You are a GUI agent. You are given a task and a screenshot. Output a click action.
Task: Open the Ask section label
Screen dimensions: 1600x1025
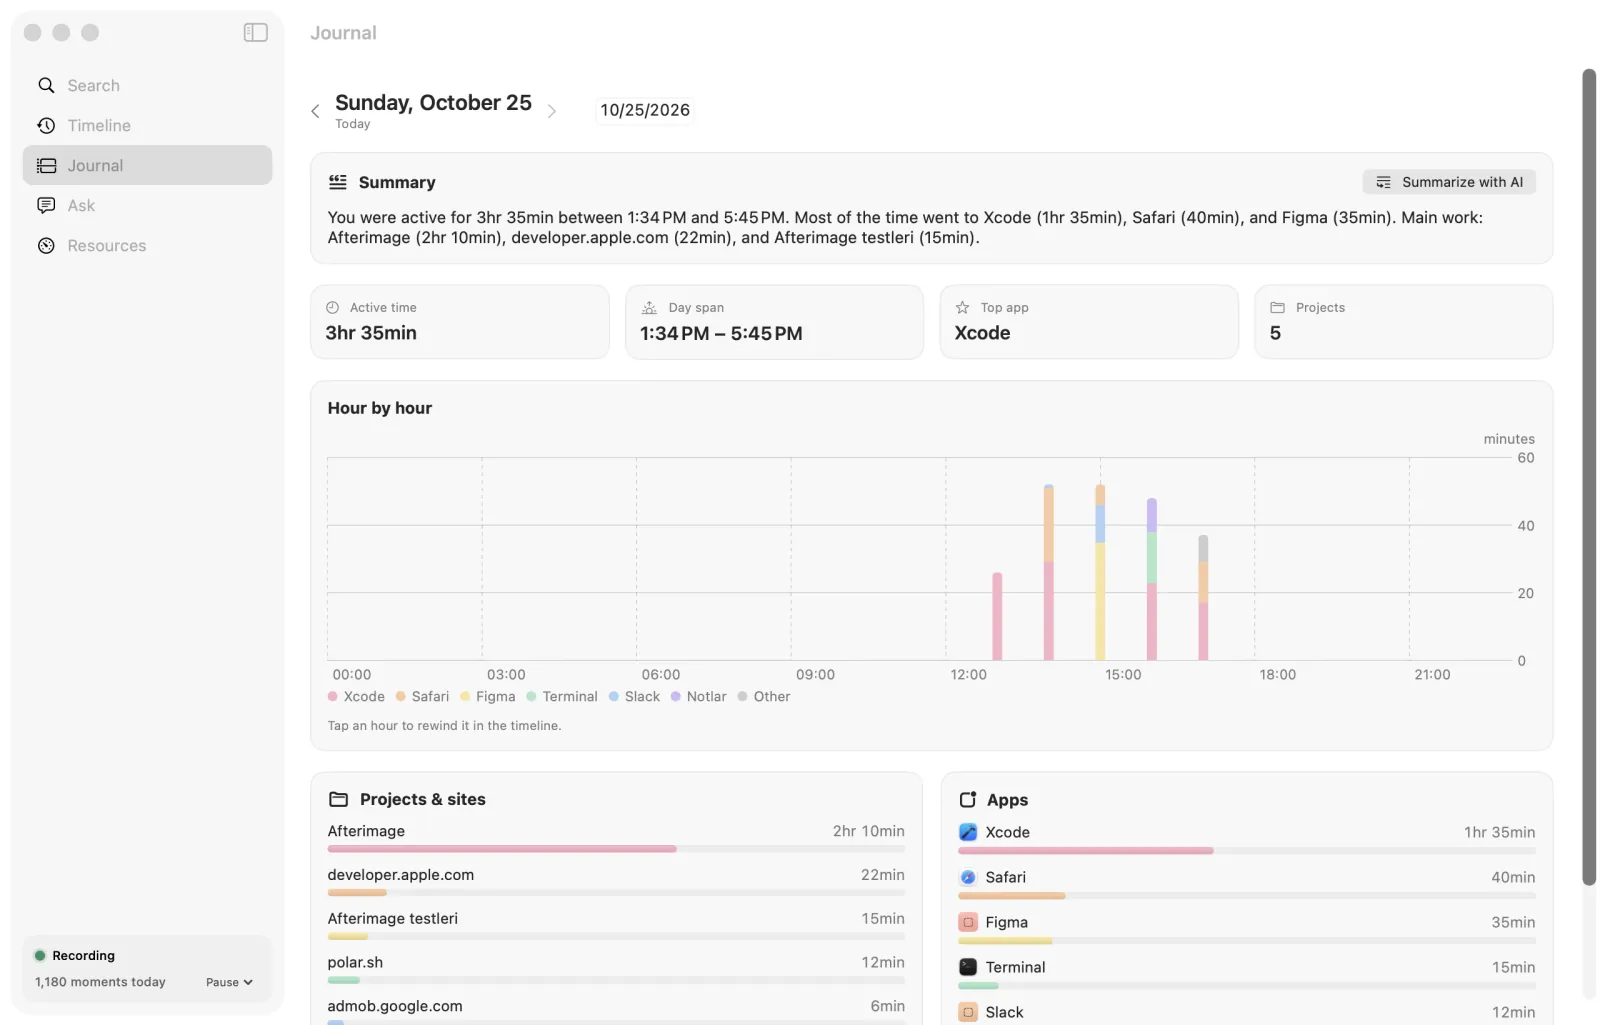81,206
